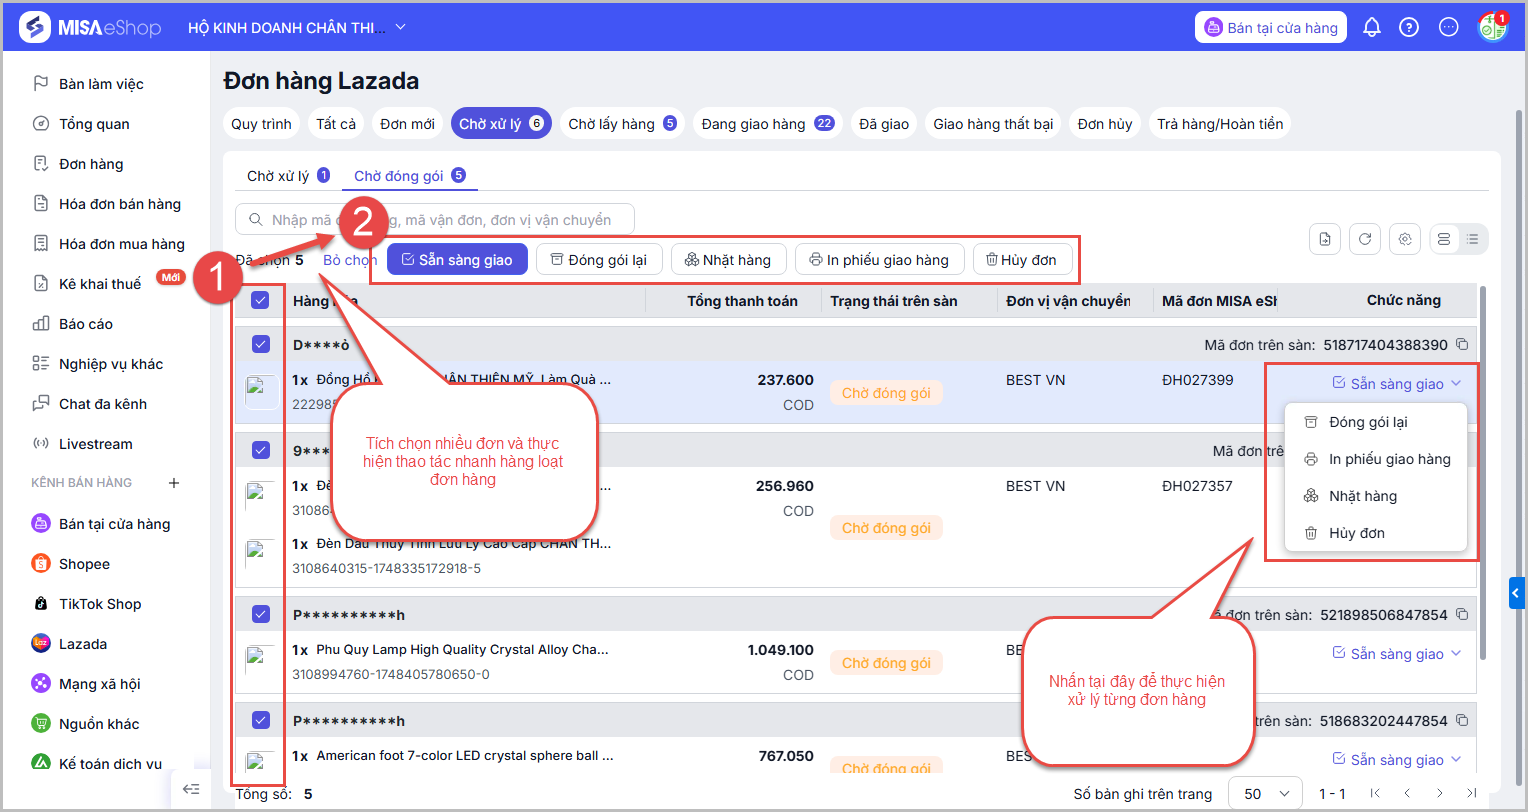The image size is (1528, 812).
Task: Click the Bỏ chọn link
Action: click(x=350, y=260)
